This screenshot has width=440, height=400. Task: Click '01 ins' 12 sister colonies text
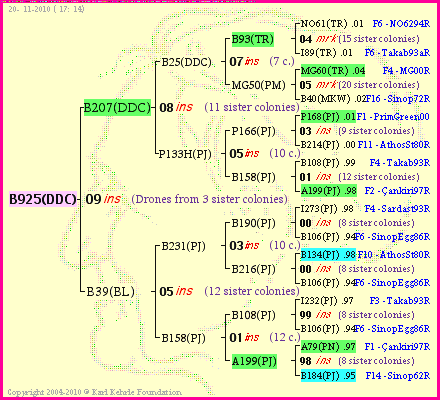click(x=359, y=177)
